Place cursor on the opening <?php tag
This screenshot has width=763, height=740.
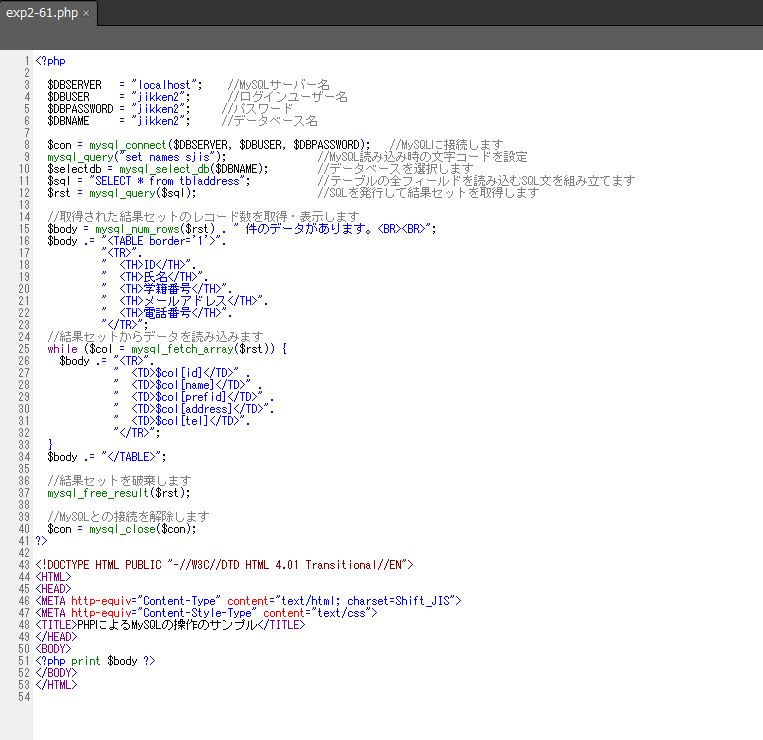[x=50, y=61]
